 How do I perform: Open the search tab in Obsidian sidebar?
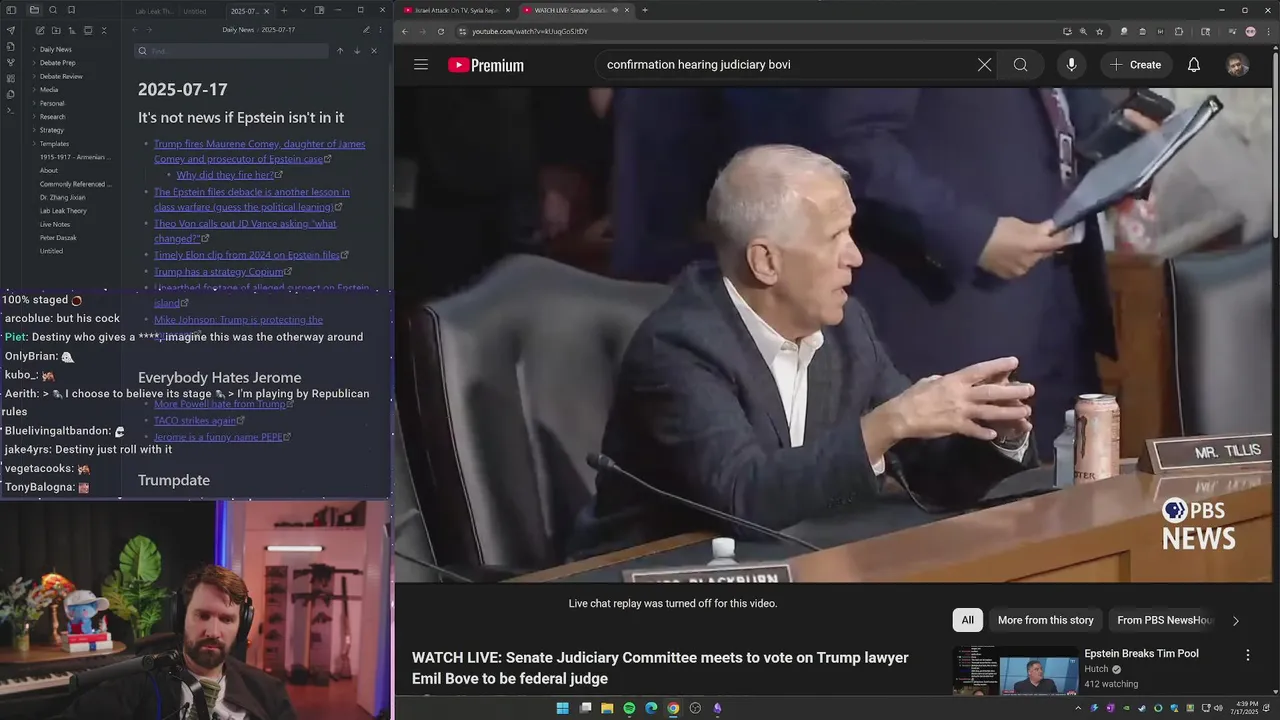click(53, 11)
